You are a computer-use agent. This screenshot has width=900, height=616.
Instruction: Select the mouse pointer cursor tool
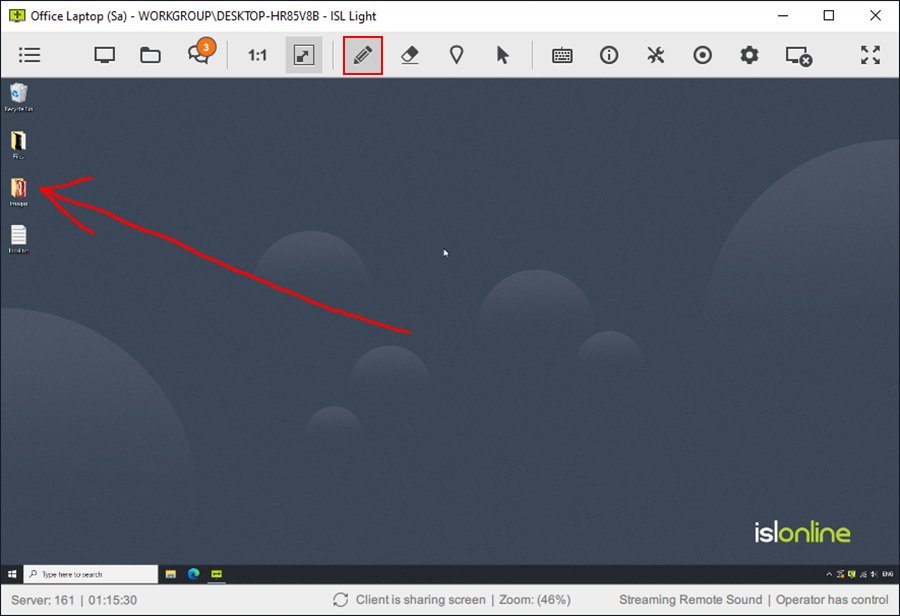pyautogui.click(x=503, y=55)
